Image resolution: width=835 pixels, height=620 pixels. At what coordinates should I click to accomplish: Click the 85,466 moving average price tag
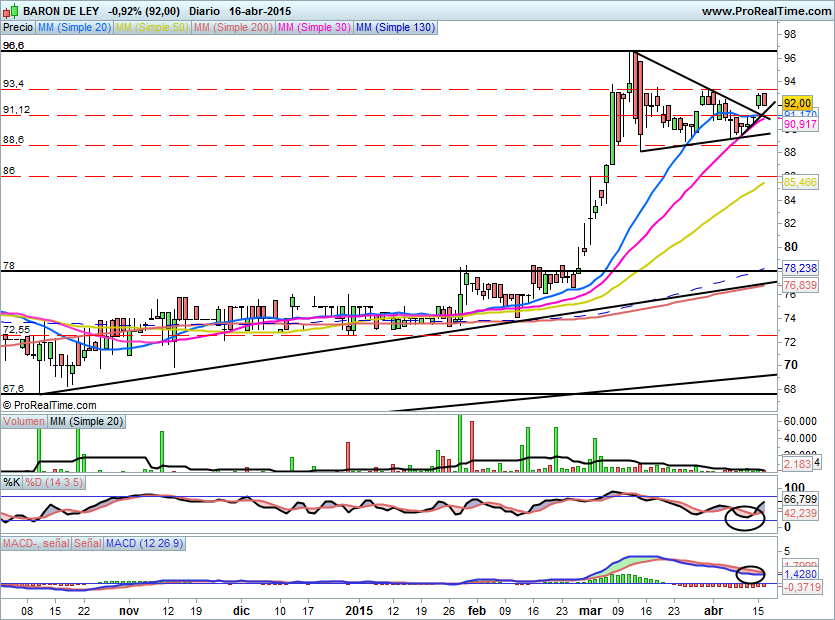(x=801, y=182)
